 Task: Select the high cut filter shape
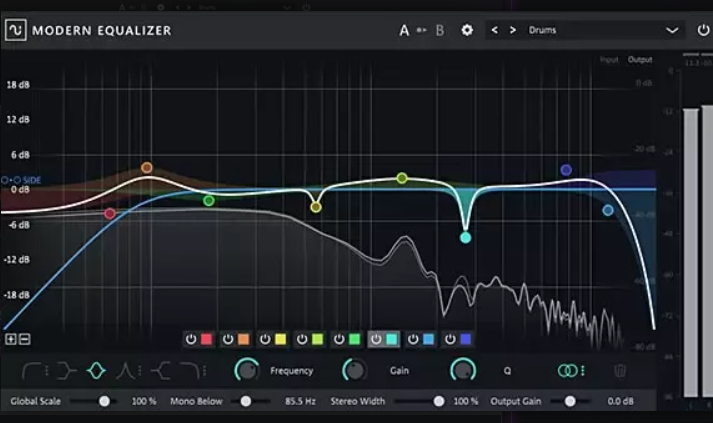click(x=190, y=371)
